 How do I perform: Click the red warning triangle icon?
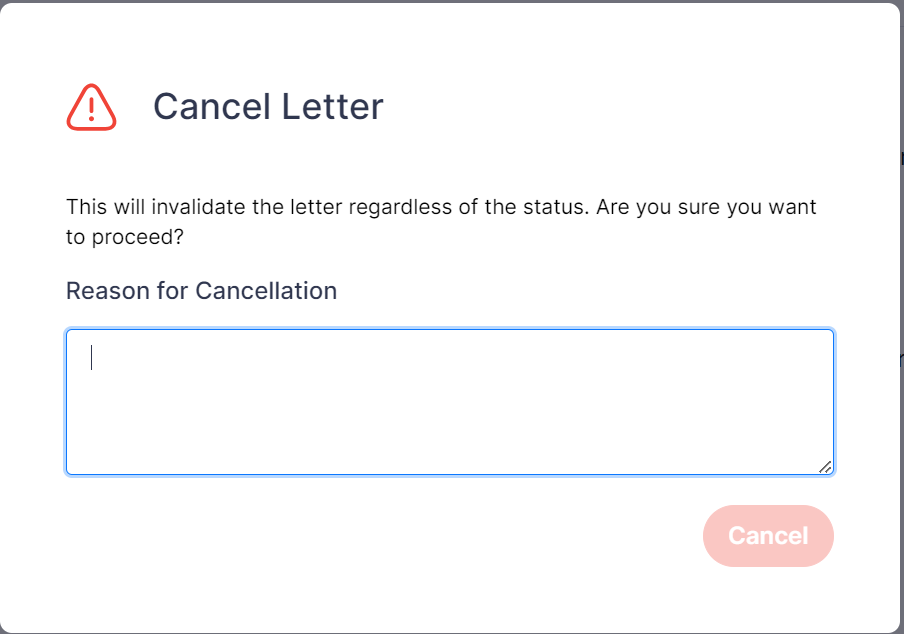[x=91, y=107]
